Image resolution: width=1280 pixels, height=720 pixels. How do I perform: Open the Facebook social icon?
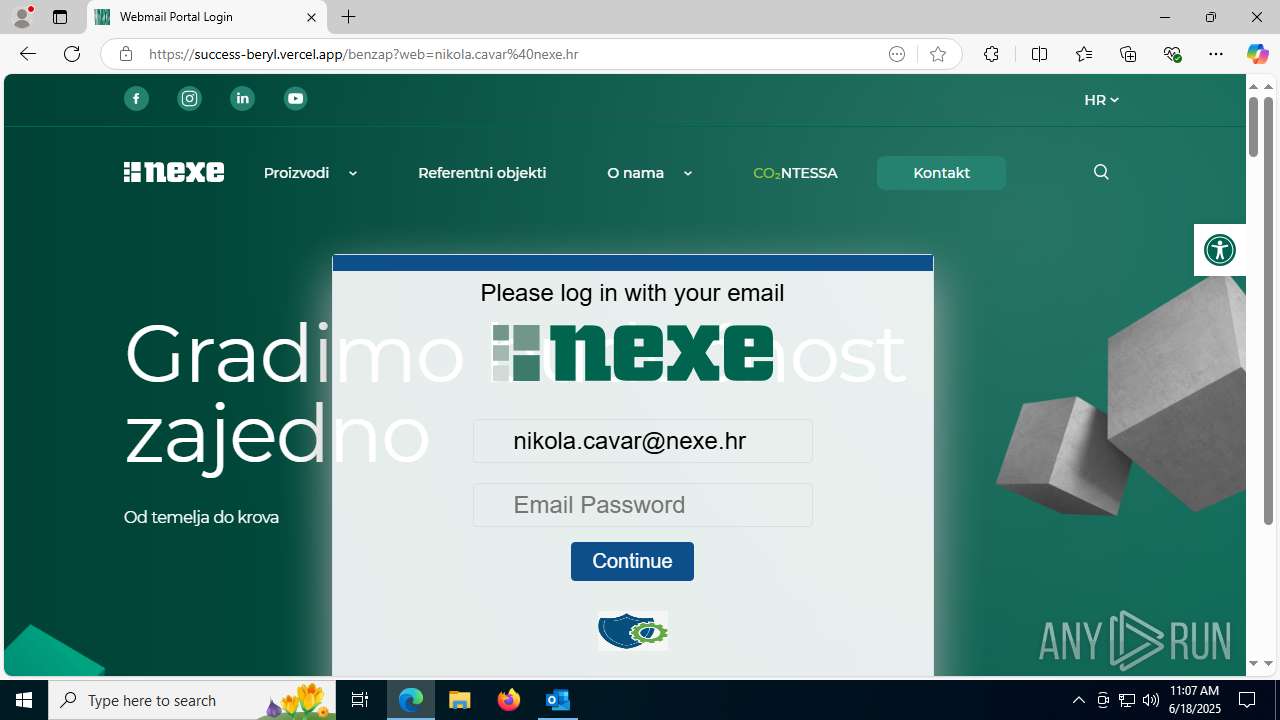pyautogui.click(x=136, y=98)
